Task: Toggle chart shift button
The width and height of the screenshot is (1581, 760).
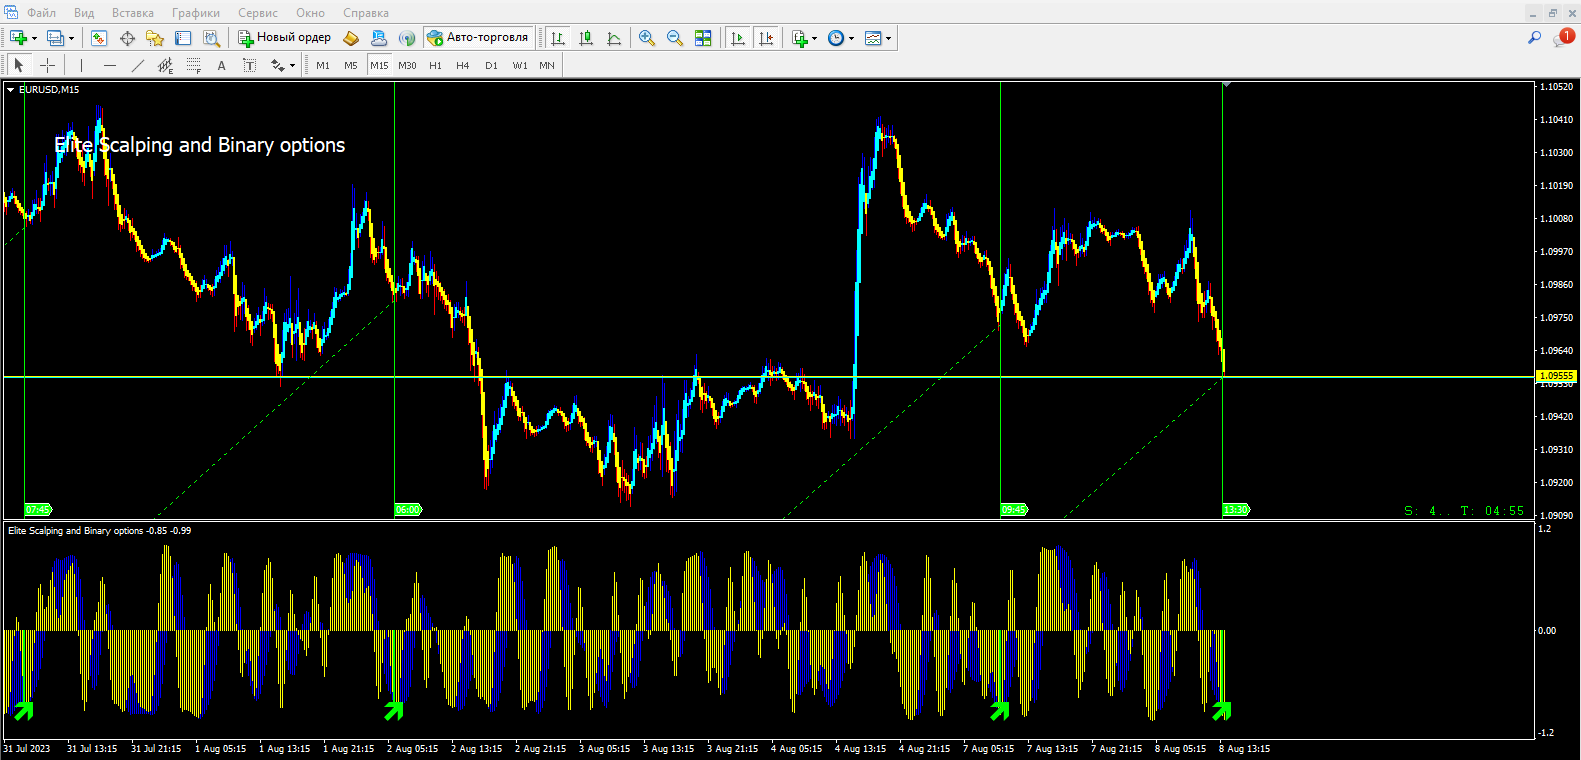Action: pos(766,38)
